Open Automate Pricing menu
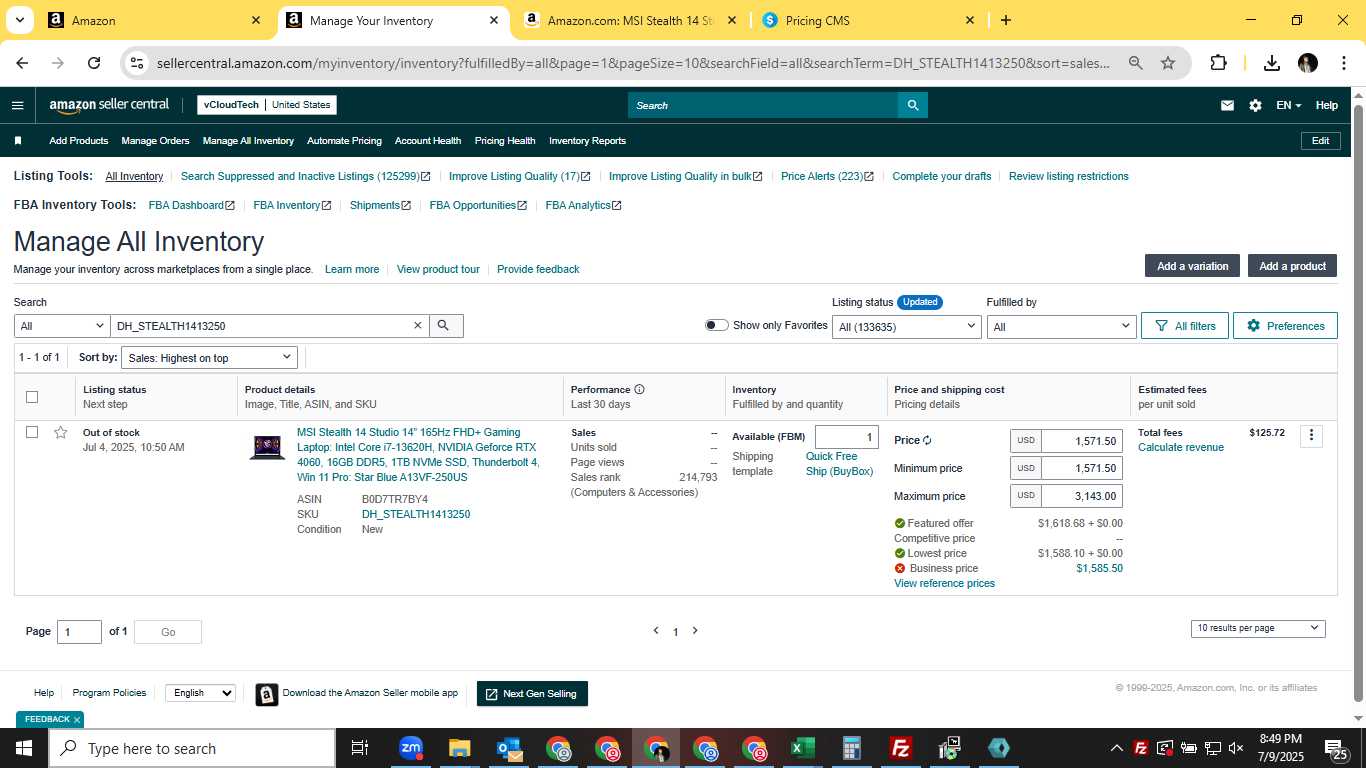The height and width of the screenshot is (768, 1366). coord(344,141)
